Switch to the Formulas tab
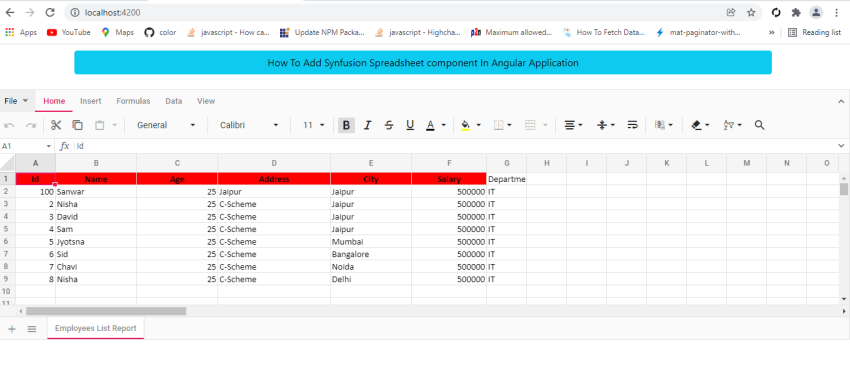The height and width of the screenshot is (366, 850). (x=133, y=101)
